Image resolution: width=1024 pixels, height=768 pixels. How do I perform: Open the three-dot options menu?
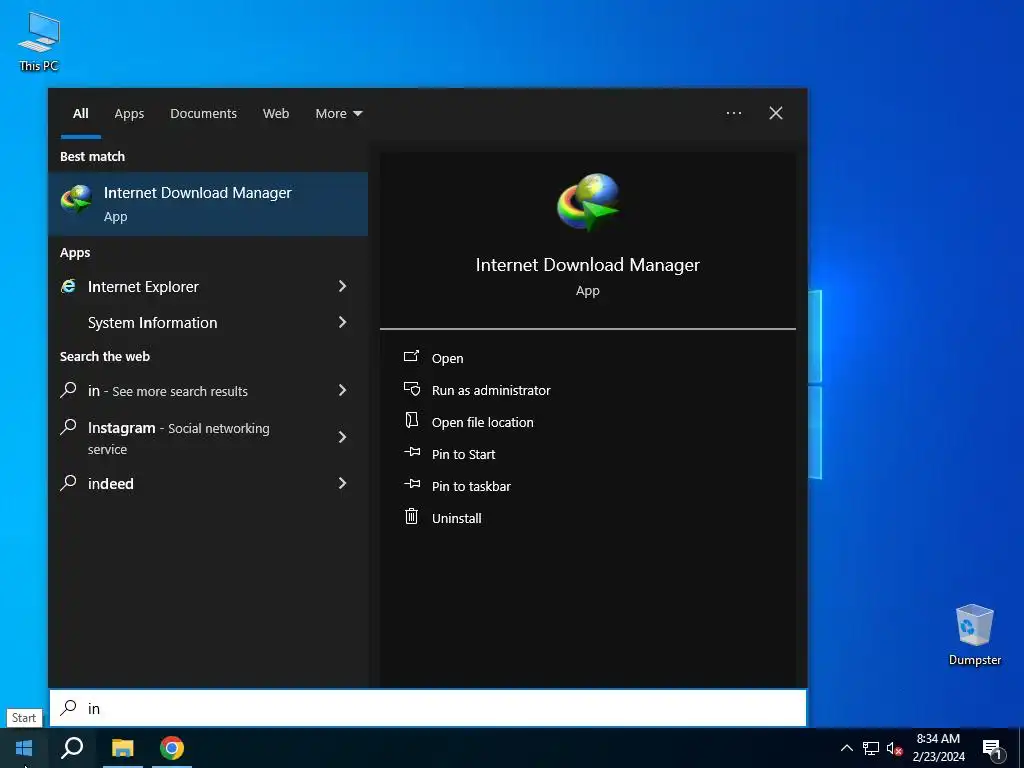734,114
